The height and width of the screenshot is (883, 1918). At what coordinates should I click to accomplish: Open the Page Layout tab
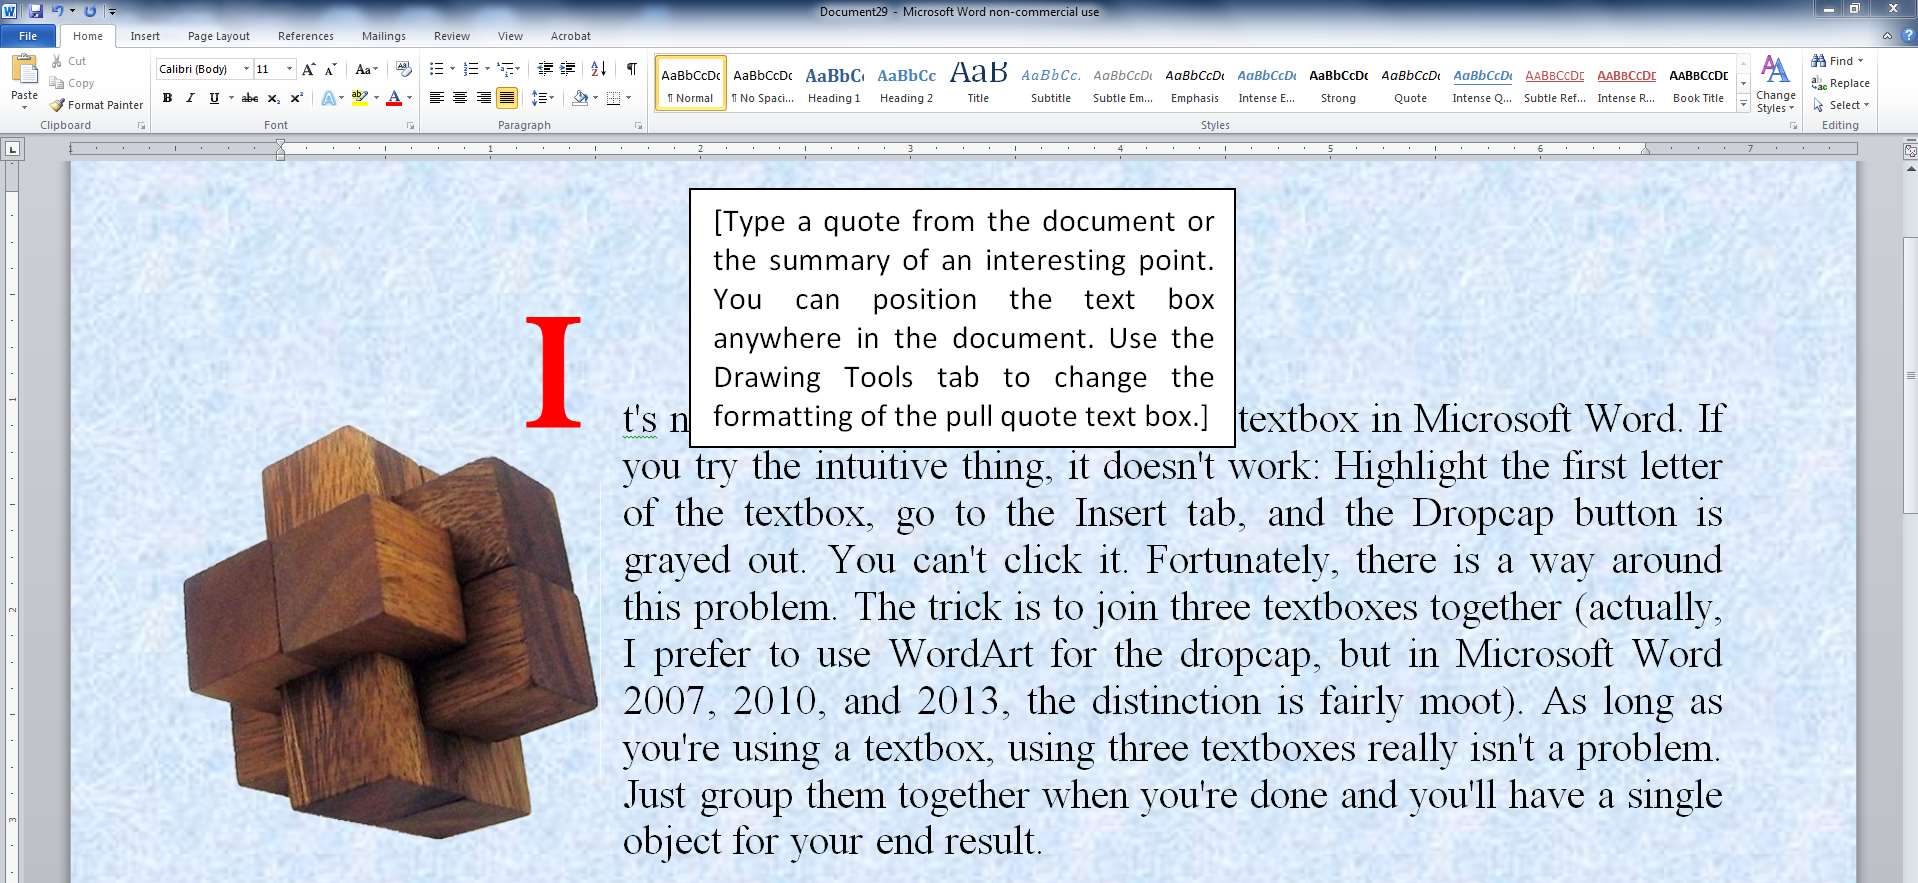point(218,36)
